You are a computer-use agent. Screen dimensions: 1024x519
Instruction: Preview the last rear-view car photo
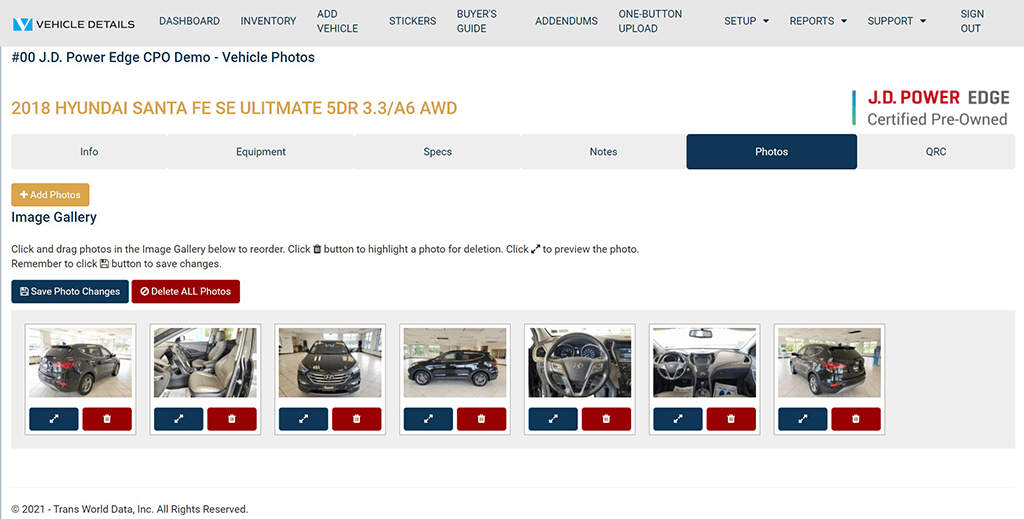point(803,419)
